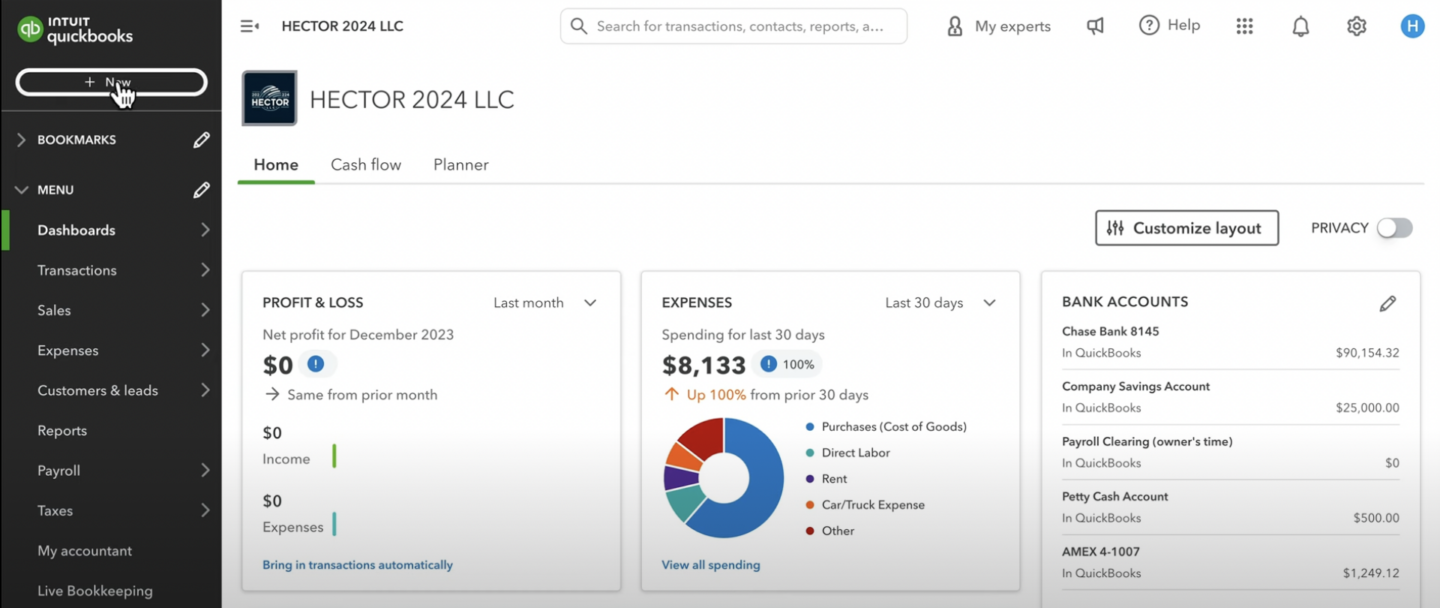
Task: Open Expenses in the sidebar
Action: coord(68,350)
